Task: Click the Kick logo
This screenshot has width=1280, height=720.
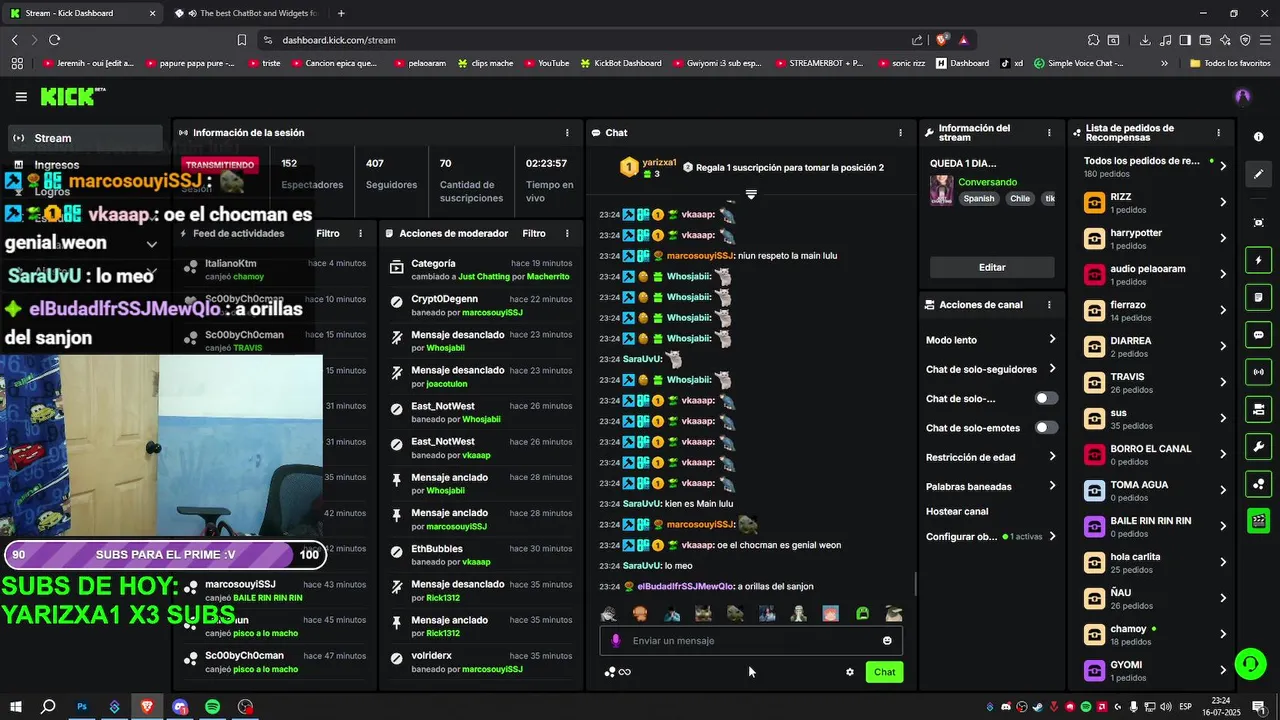Action: click(72, 96)
